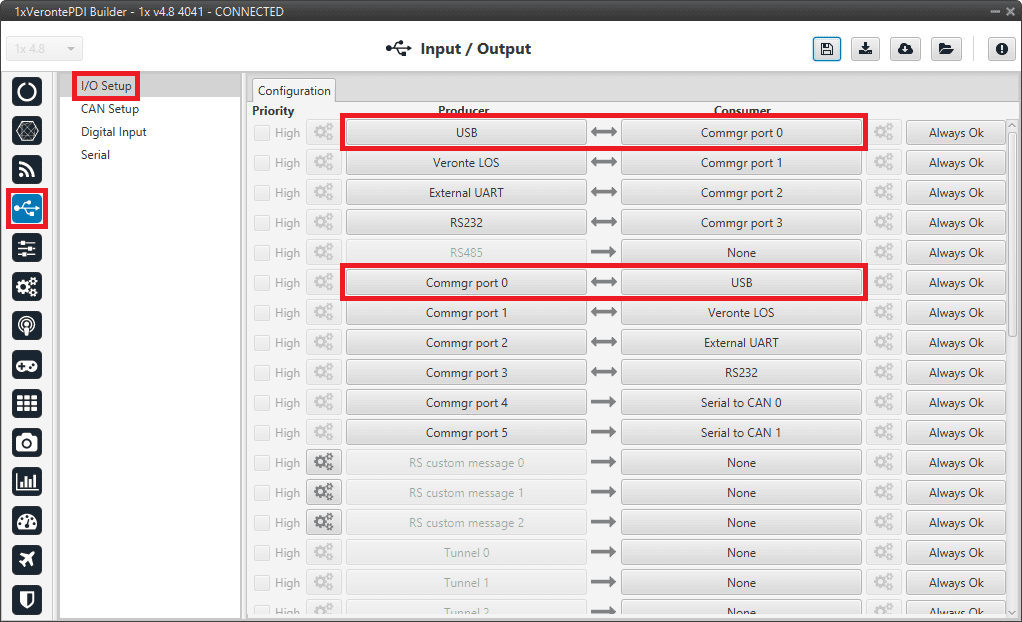Open consumer selector for RS485 showing None
The width and height of the screenshot is (1022, 622).
pos(741,253)
